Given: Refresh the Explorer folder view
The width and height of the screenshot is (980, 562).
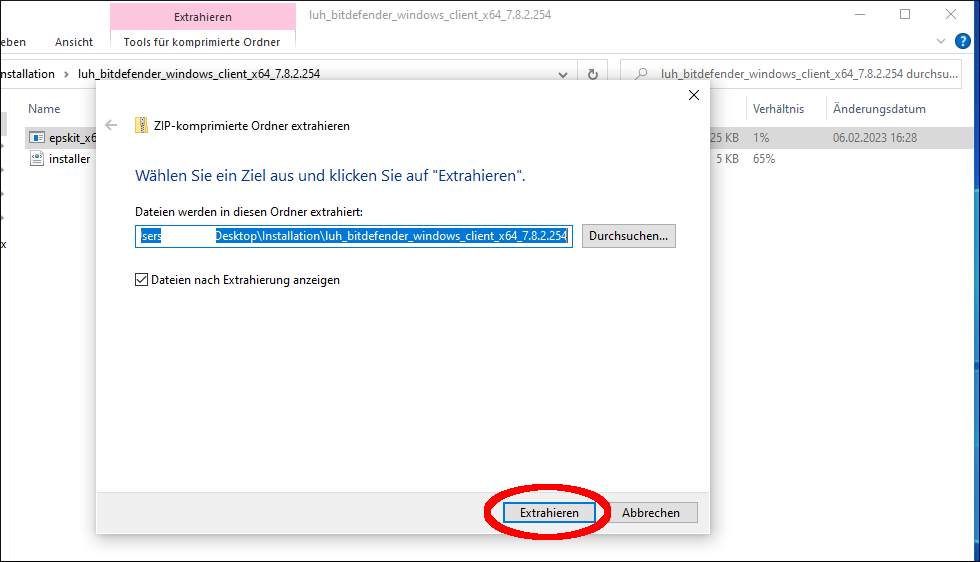Looking at the screenshot, I should 592,74.
